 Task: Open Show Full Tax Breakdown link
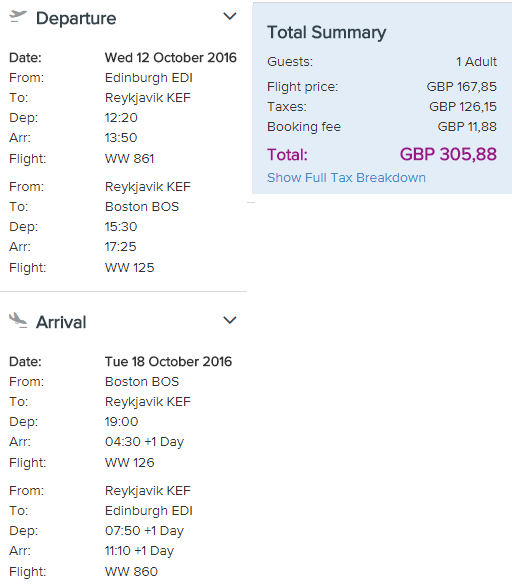click(x=346, y=178)
